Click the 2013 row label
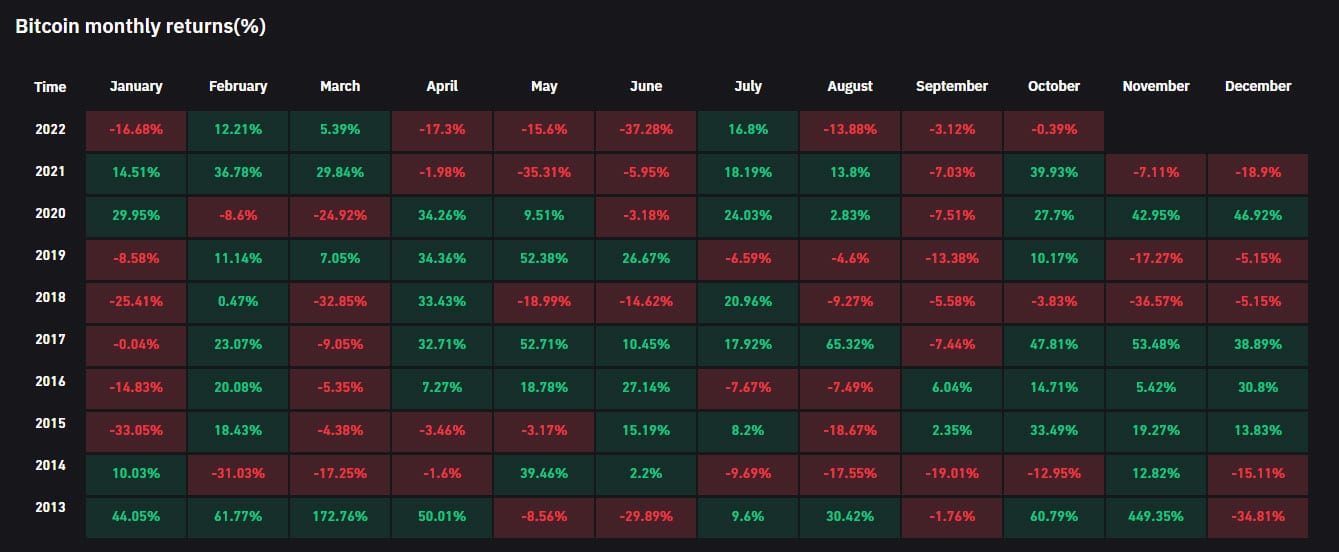The image size is (1339, 552). (x=49, y=507)
